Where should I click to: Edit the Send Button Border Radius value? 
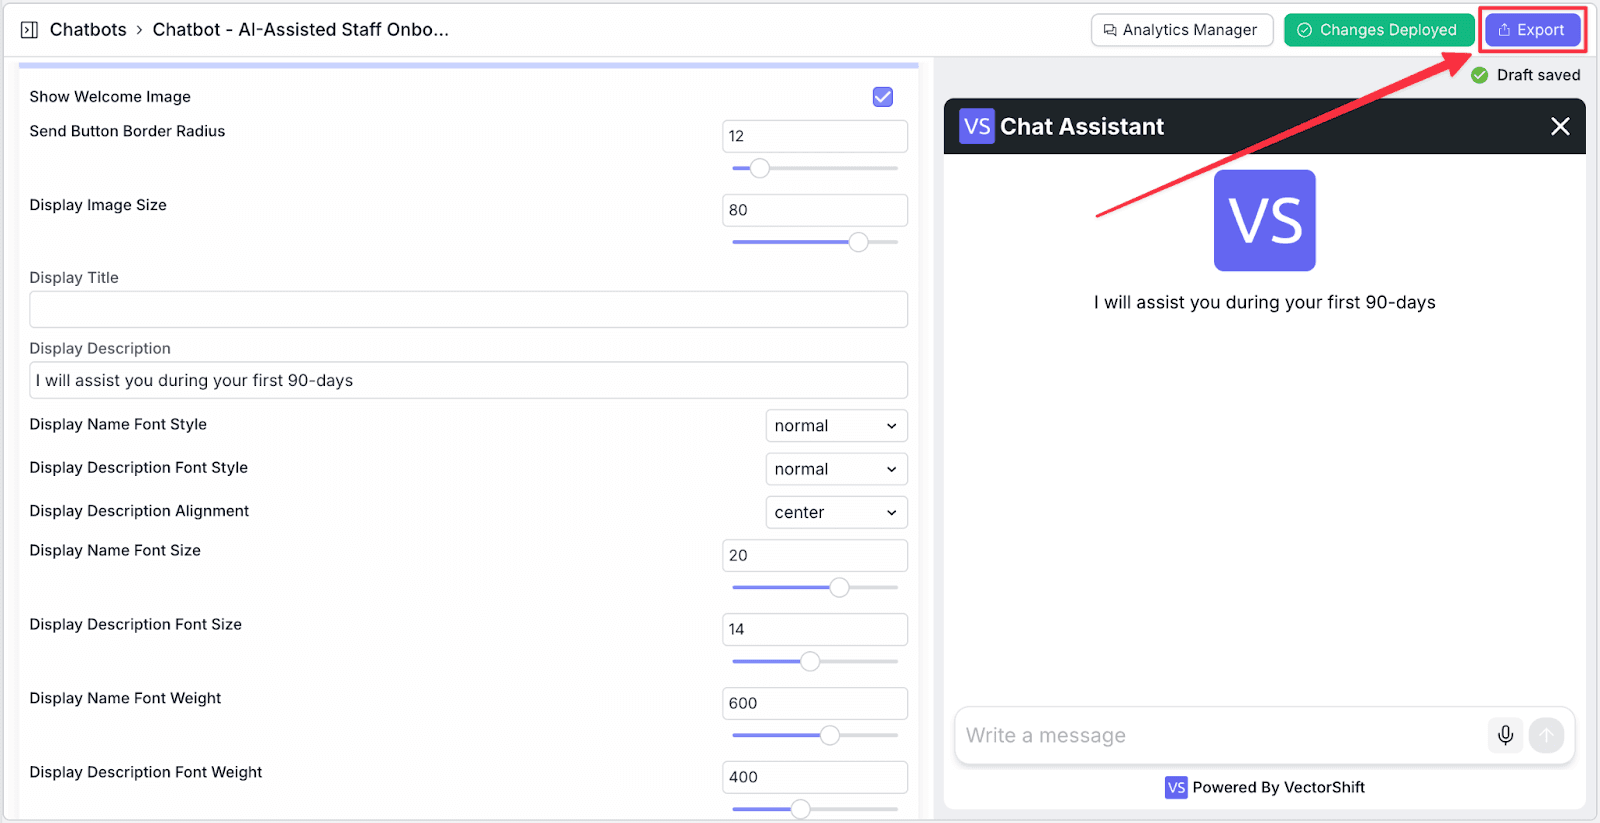(815, 136)
